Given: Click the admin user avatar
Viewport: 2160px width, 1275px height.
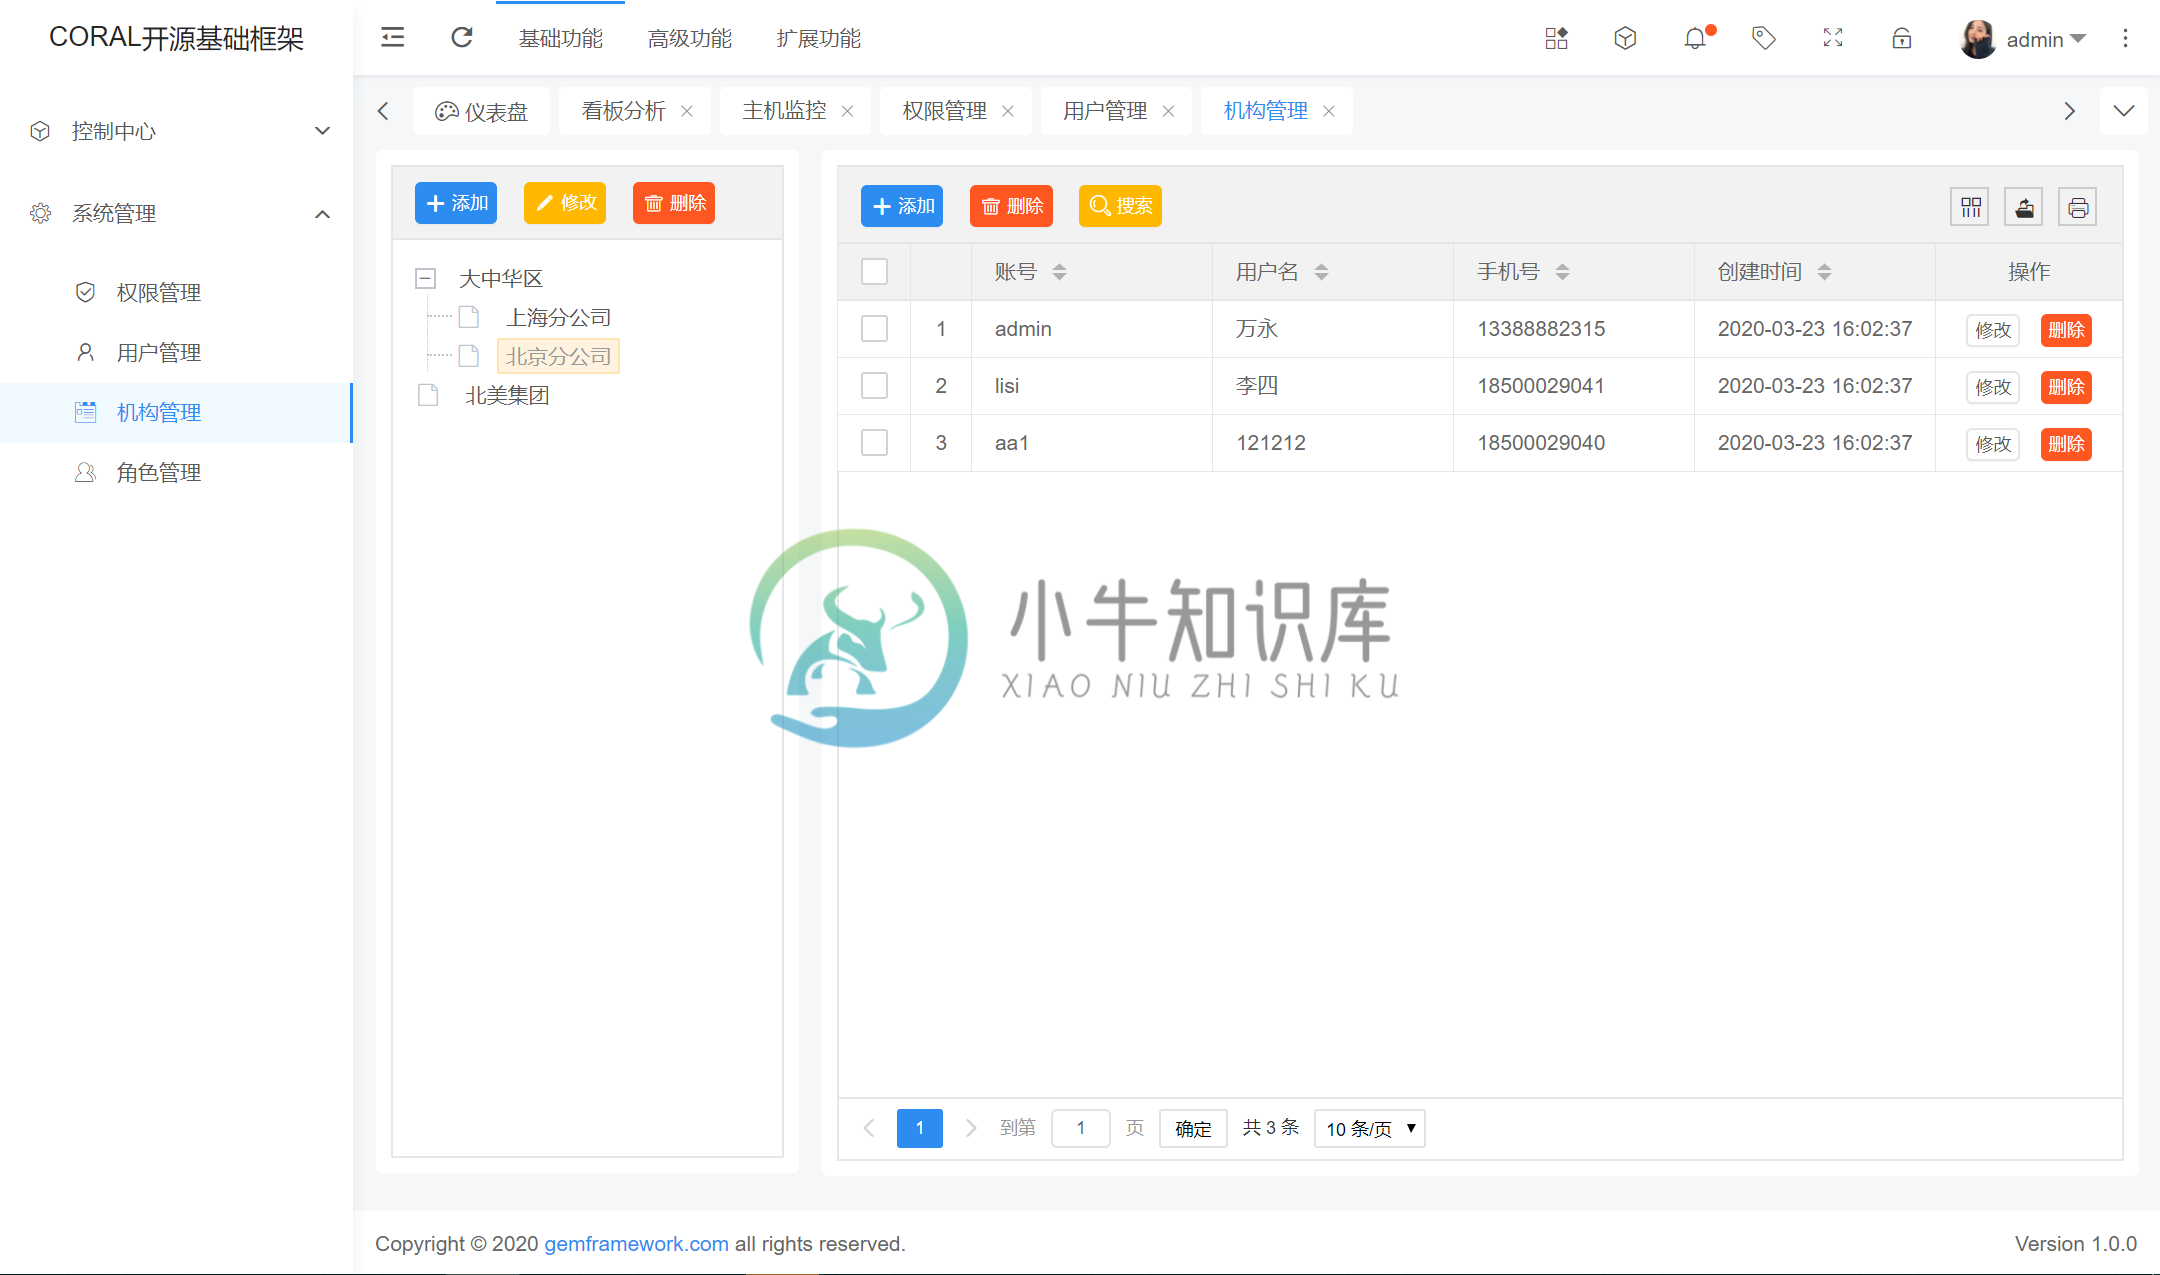Looking at the screenshot, I should click(1978, 39).
